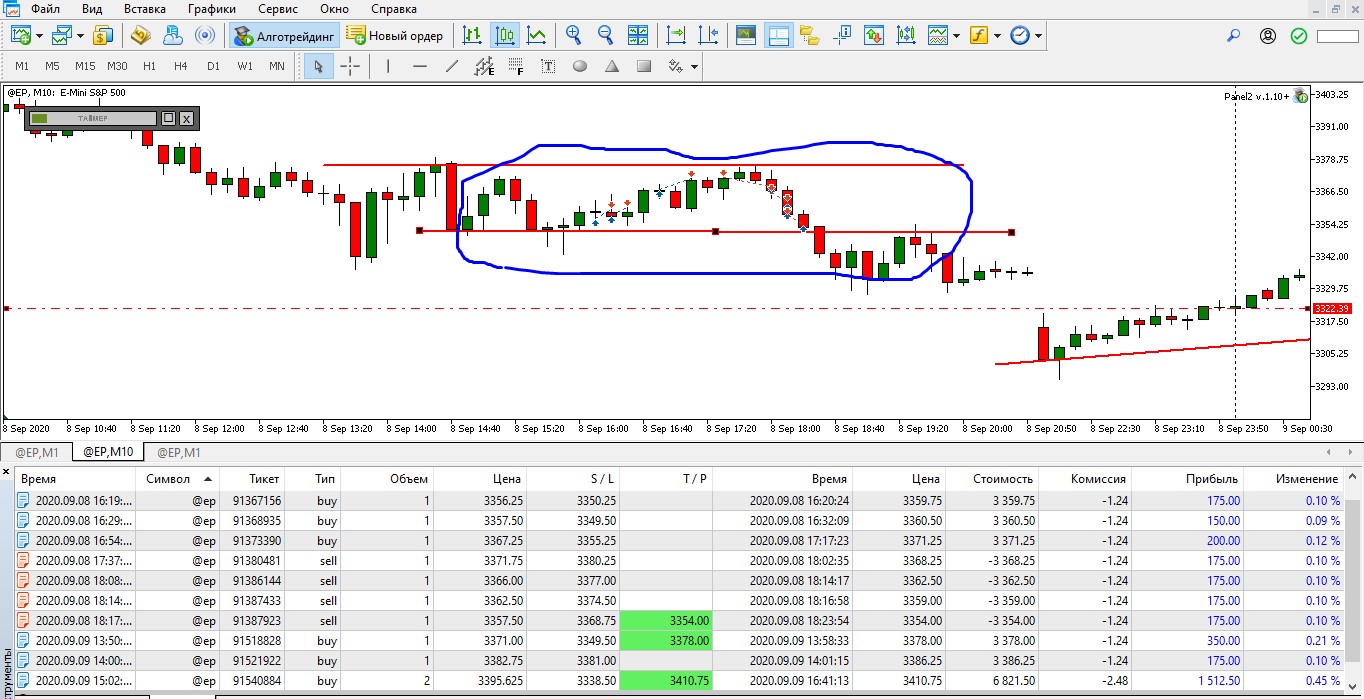Close the Таймер panel with x button
The image size is (1364, 699).
pyautogui.click(x=186, y=118)
